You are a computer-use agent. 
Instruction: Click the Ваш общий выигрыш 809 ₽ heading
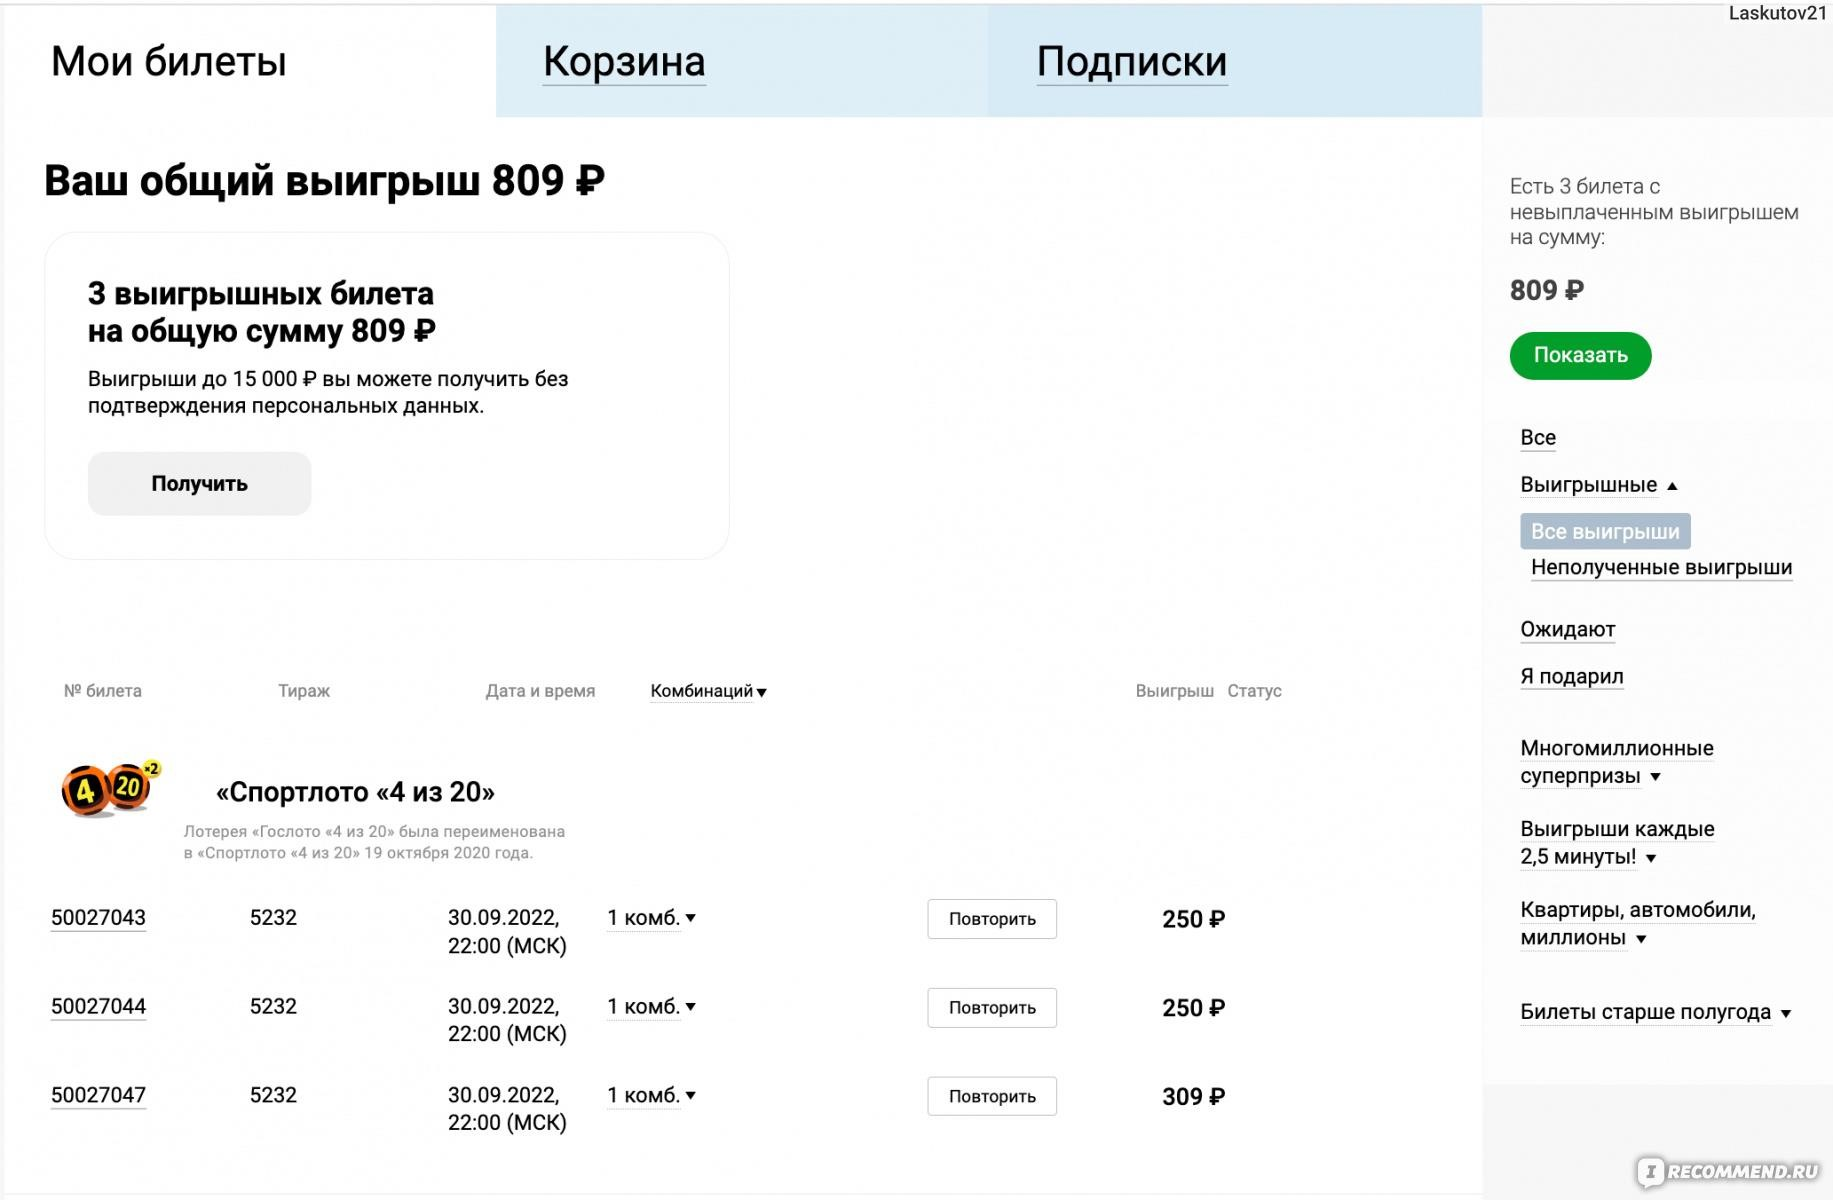[x=324, y=181]
